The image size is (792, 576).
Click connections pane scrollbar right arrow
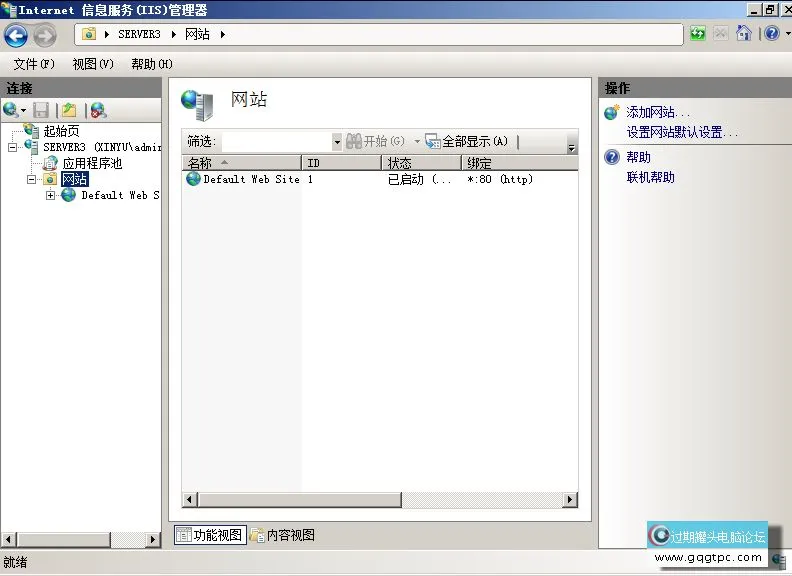click(x=153, y=540)
